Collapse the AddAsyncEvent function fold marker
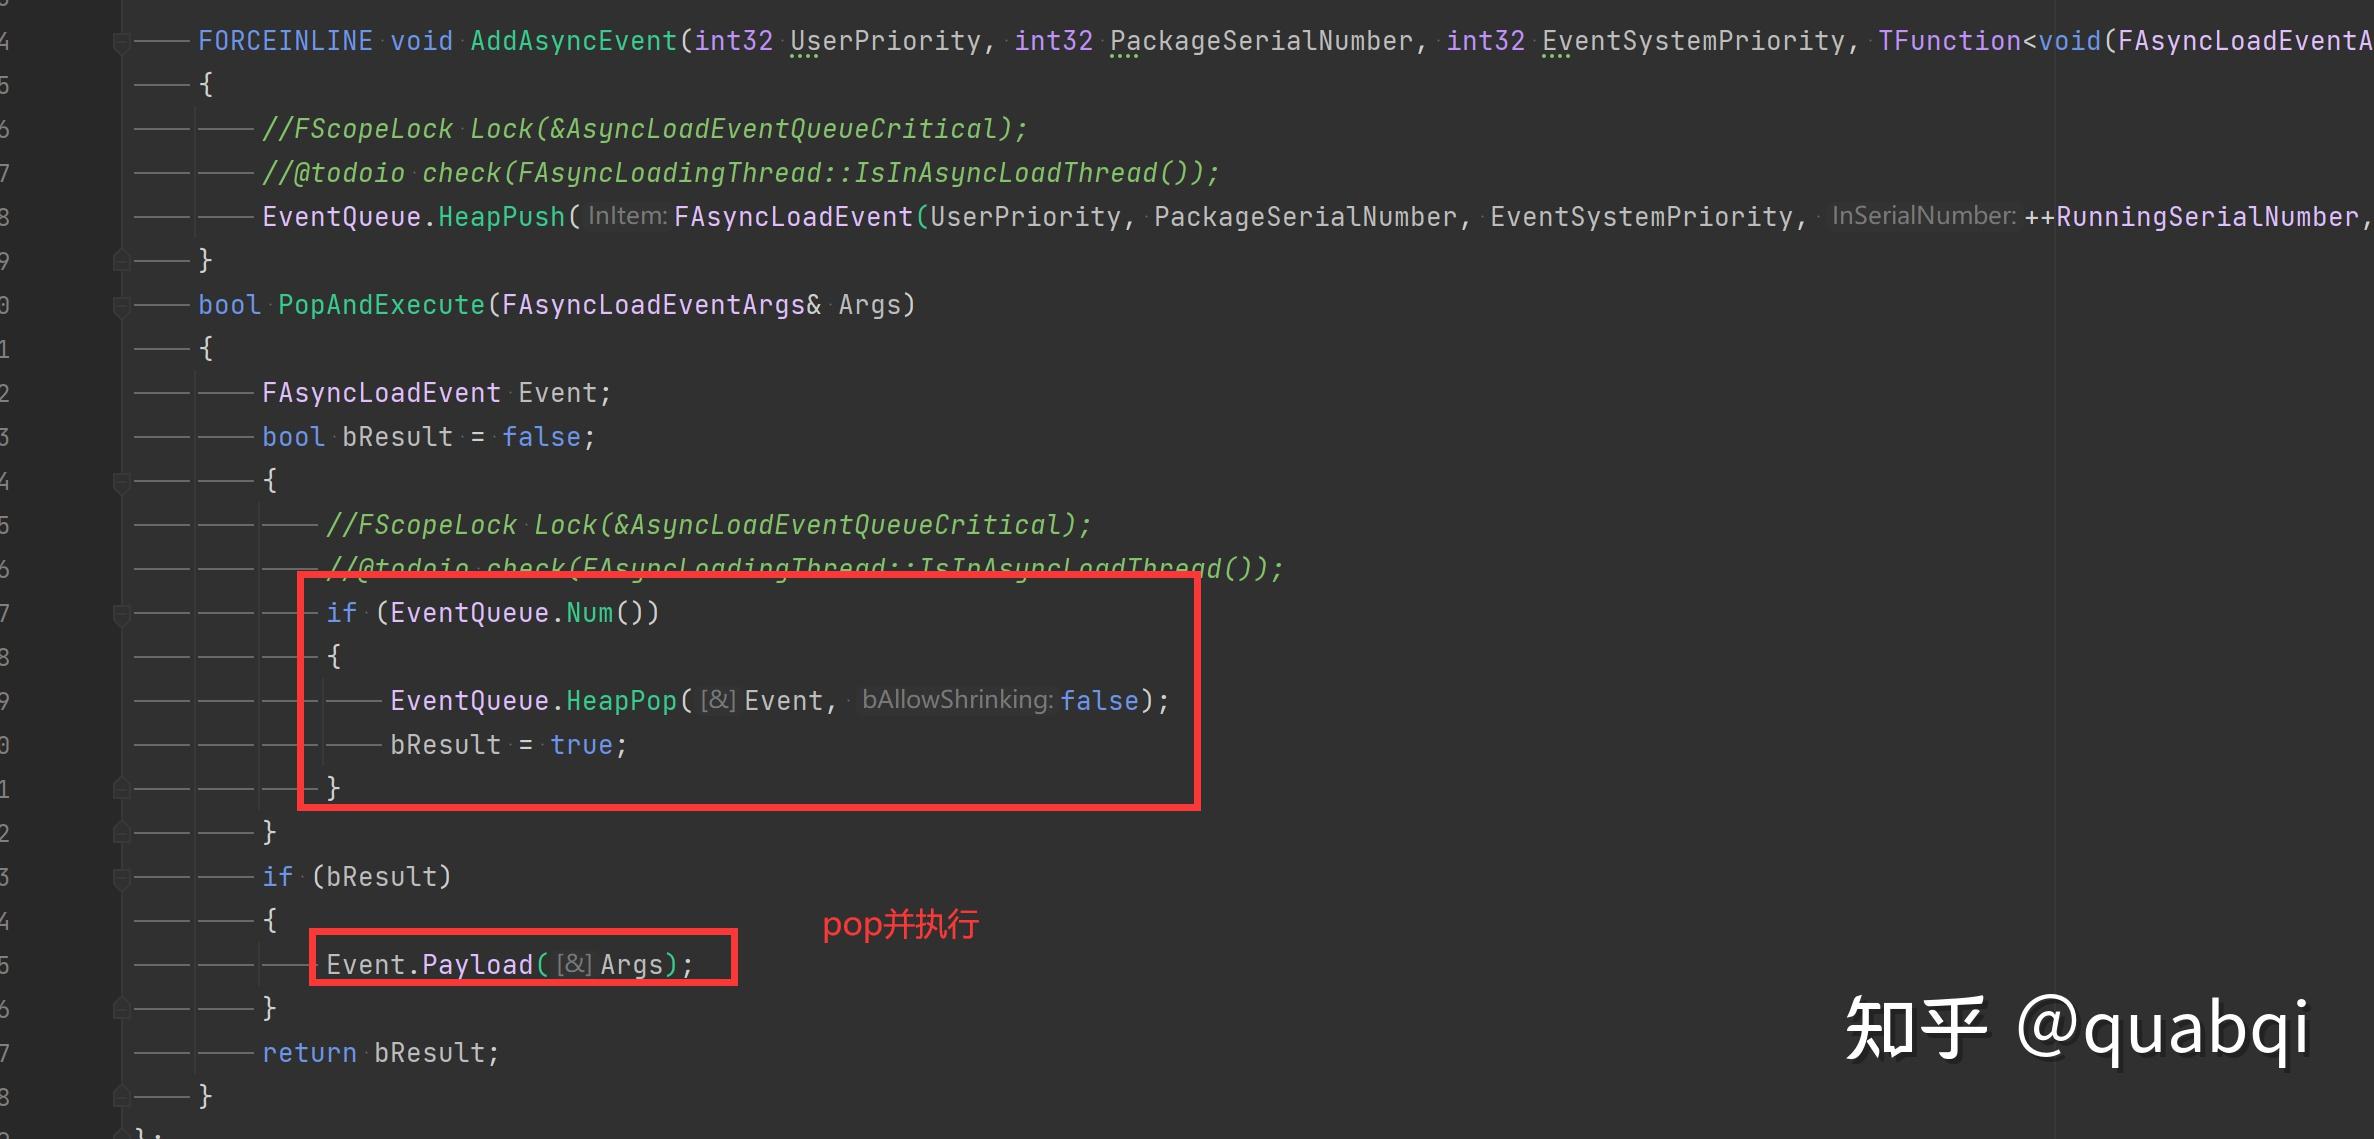This screenshot has width=2374, height=1139. (x=121, y=42)
